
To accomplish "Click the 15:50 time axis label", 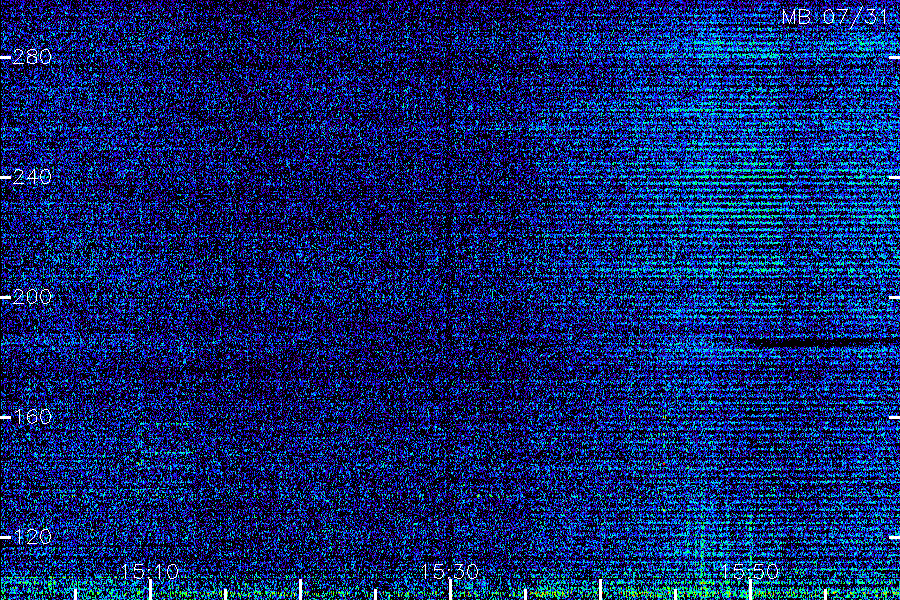I will click(750, 572).
